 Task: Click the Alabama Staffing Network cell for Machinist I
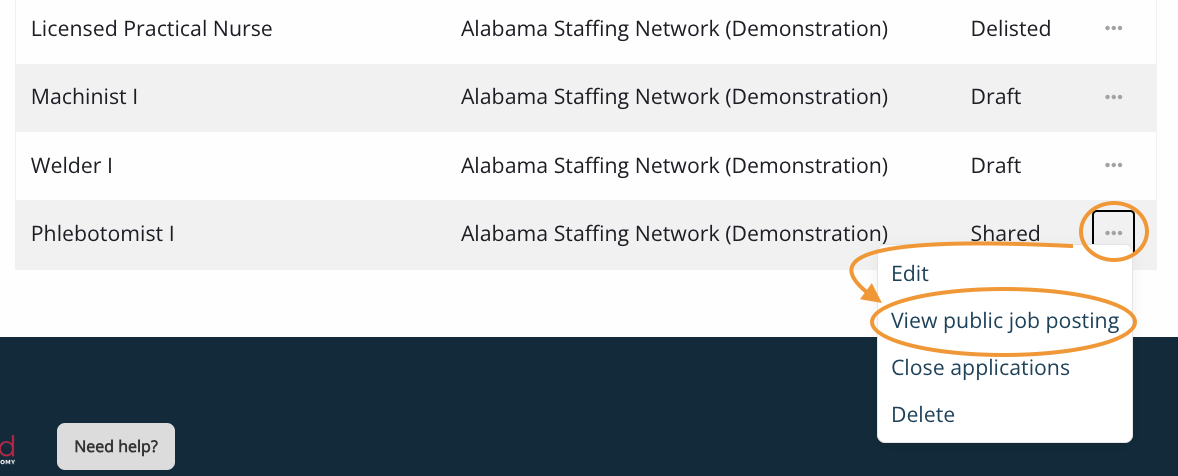(x=674, y=97)
